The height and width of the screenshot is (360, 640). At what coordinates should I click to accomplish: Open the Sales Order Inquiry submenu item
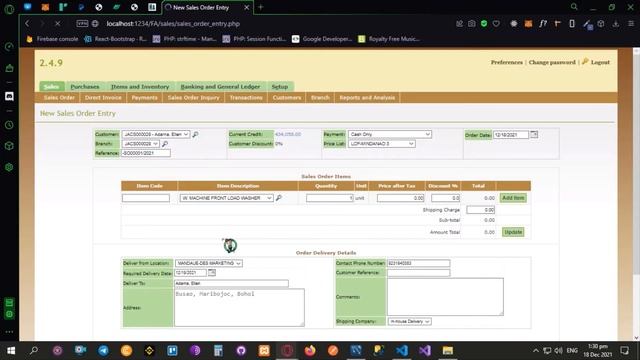[193, 98]
